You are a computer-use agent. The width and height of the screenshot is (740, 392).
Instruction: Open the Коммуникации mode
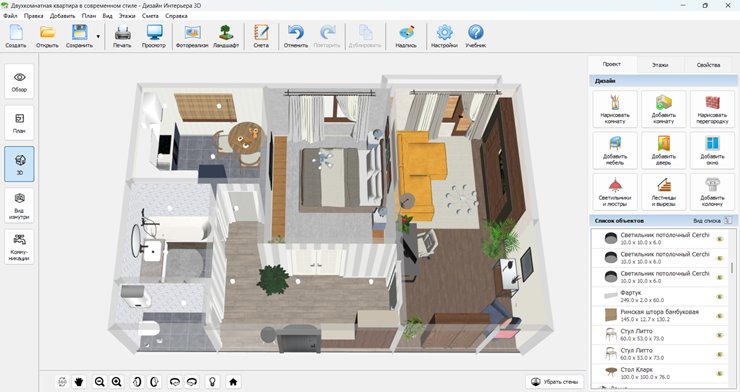coord(19,247)
